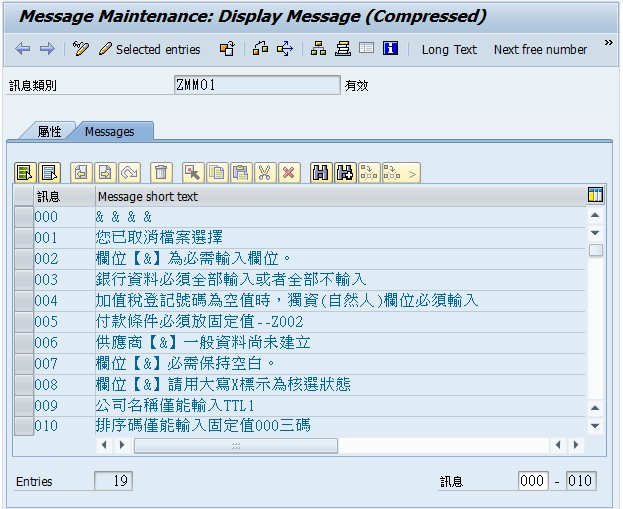Click the other object icon in toolbar
The width and height of the screenshot is (623, 509).
point(227,49)
